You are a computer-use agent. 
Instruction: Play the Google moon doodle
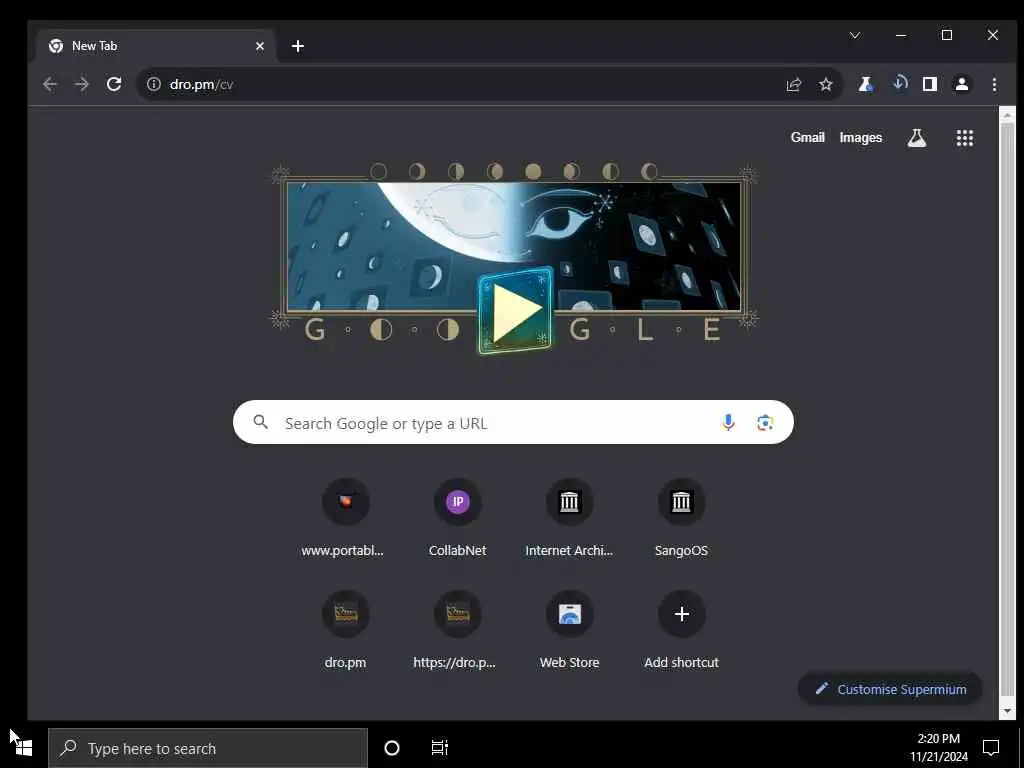coord(515,310)
